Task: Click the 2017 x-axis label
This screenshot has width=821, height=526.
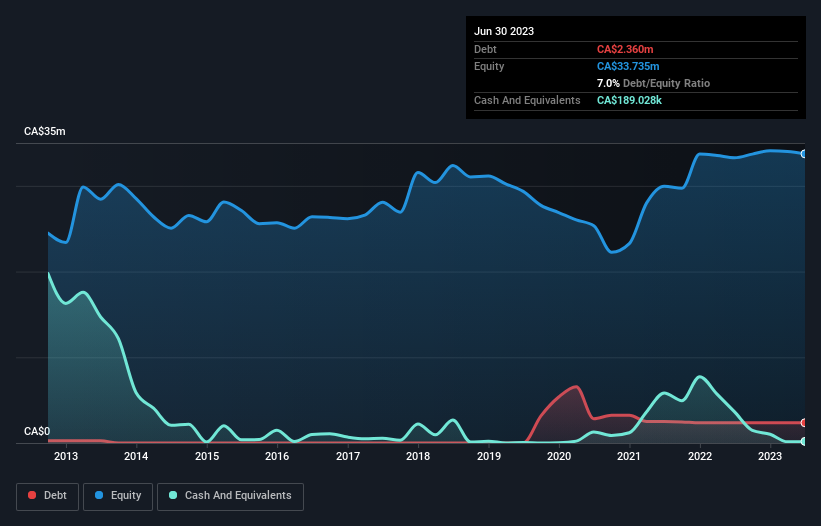Action: pyautogui.click(x=348, y=456)
